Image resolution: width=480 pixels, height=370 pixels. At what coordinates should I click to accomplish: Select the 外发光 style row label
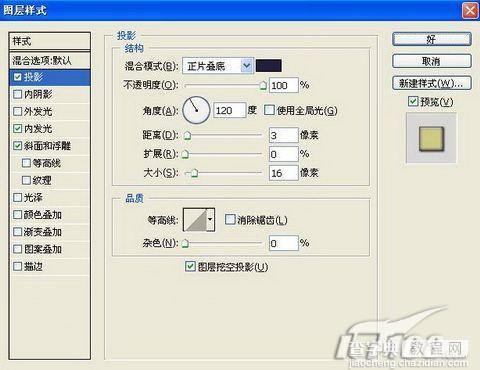[38, 111]
